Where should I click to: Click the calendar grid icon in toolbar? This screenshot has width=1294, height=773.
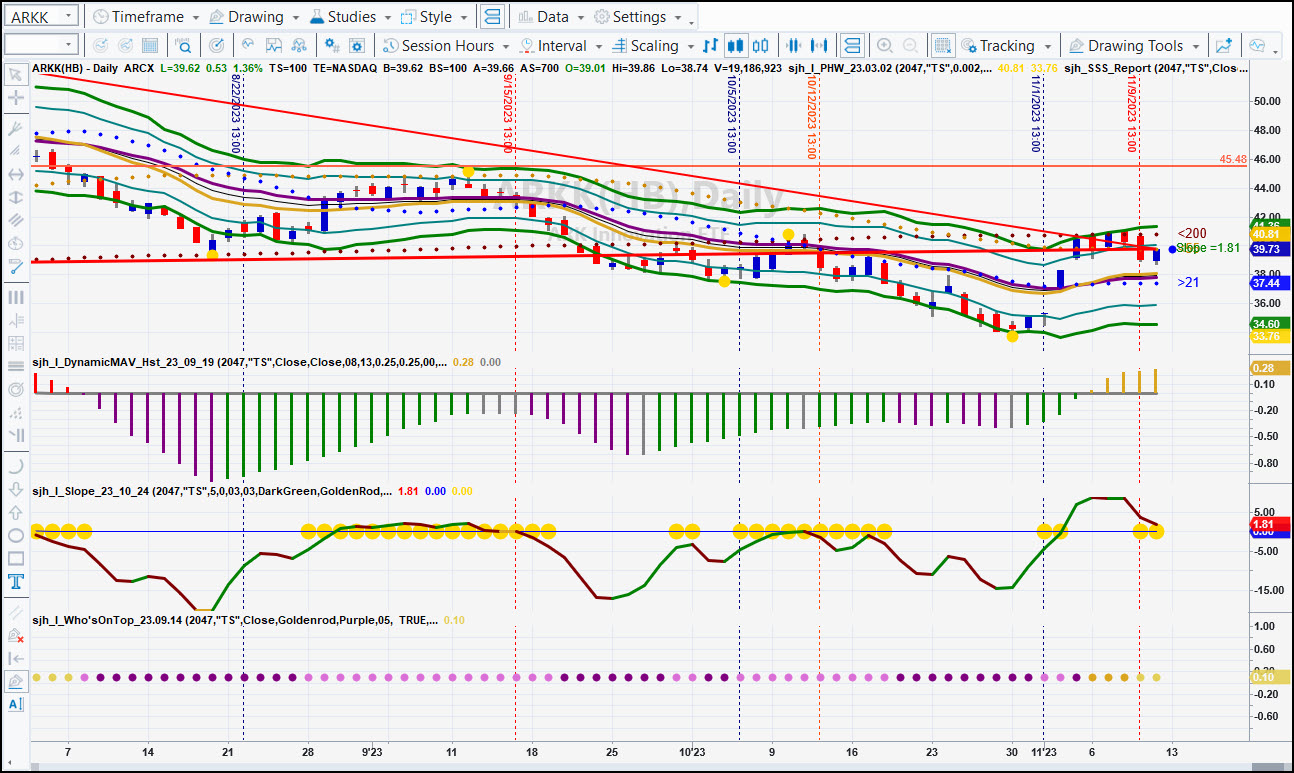pyautogui.click(x=150, y=46)
